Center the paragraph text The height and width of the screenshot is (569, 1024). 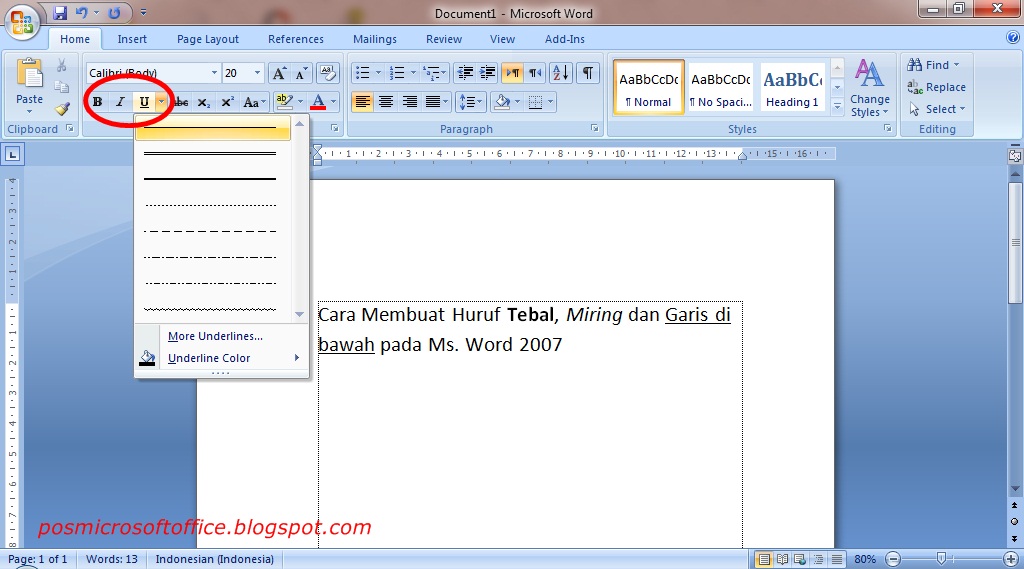click(x=386, y=102)
